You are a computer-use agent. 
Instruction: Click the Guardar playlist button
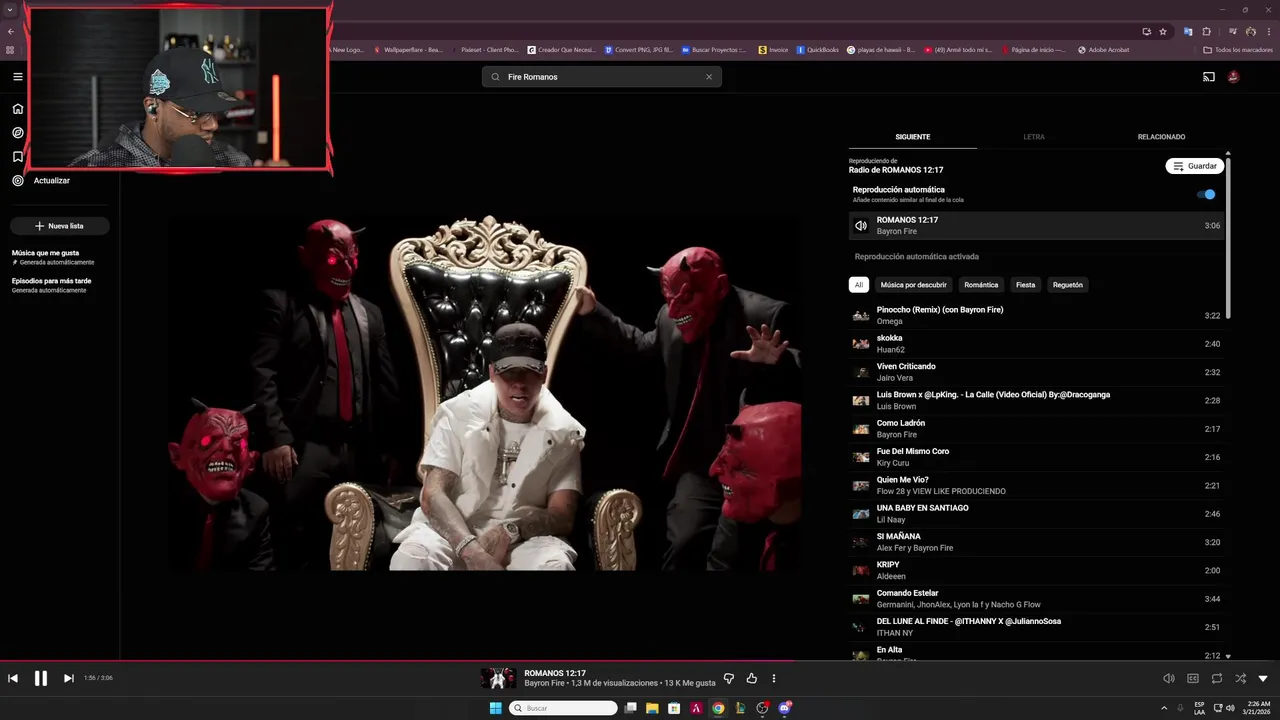coord(1194,166)
